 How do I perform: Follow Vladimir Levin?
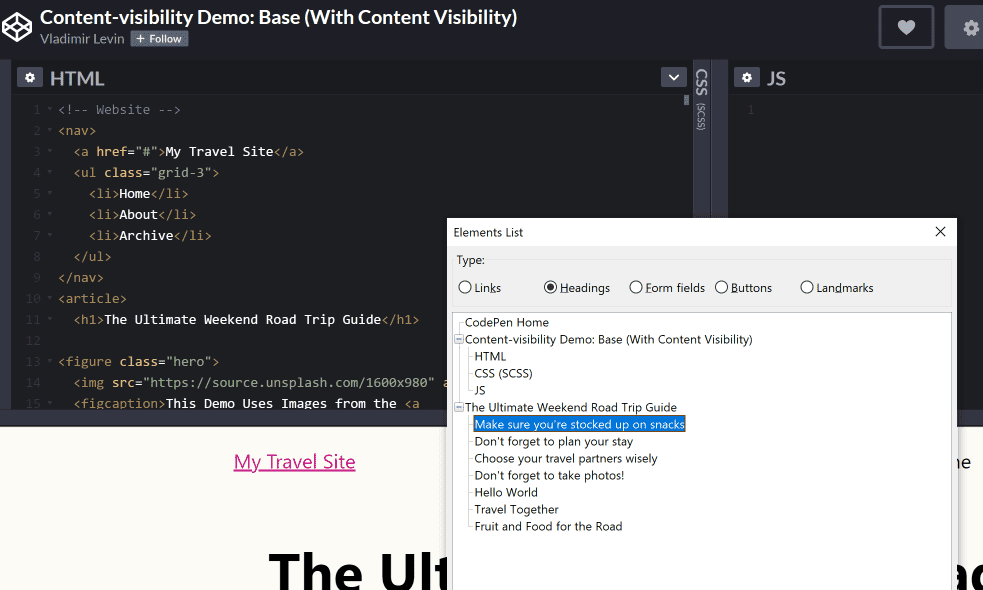[x=159, y=39]
